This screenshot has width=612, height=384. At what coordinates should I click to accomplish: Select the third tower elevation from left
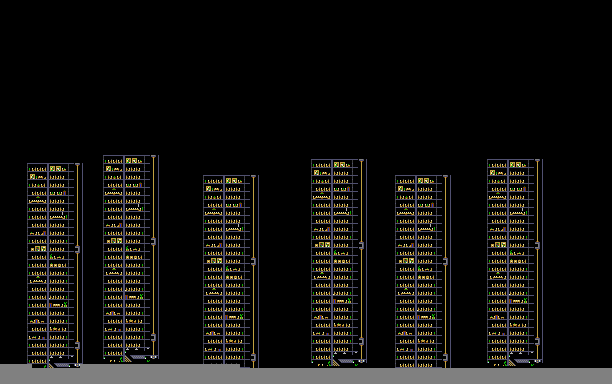[231, 271]
